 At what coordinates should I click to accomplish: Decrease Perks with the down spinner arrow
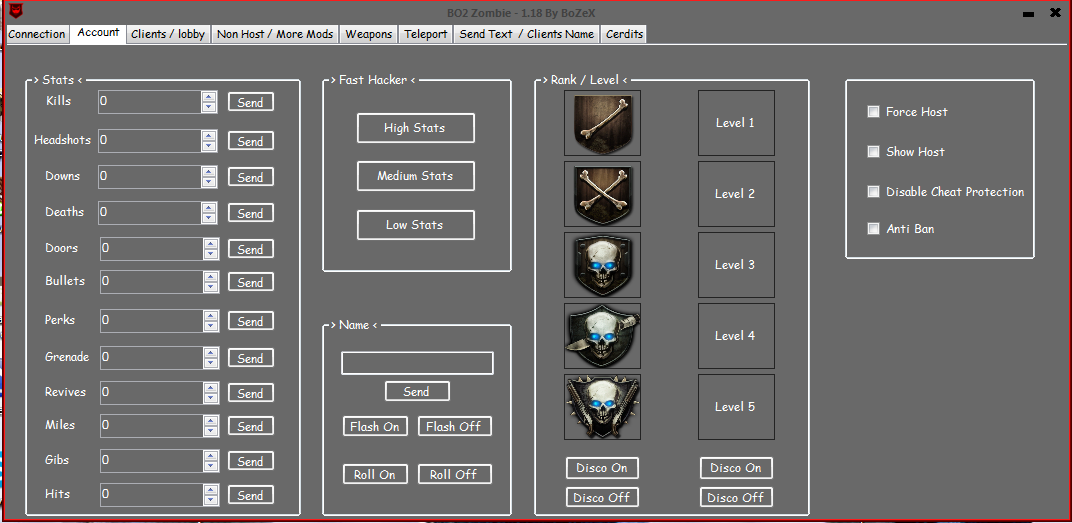[x=211, y=326]
